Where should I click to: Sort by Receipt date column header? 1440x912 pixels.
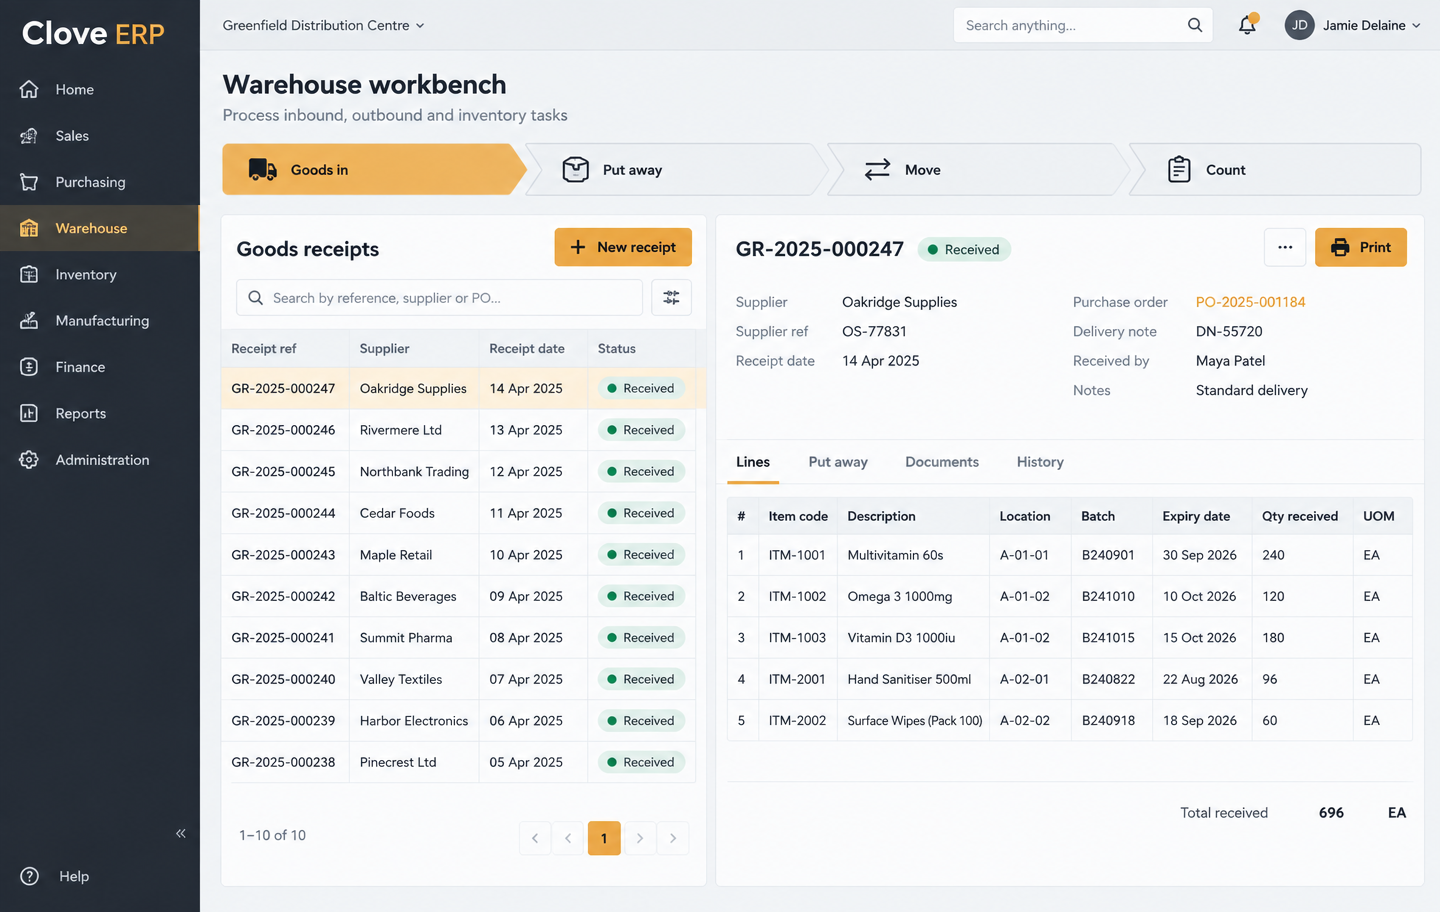(527, 349)
